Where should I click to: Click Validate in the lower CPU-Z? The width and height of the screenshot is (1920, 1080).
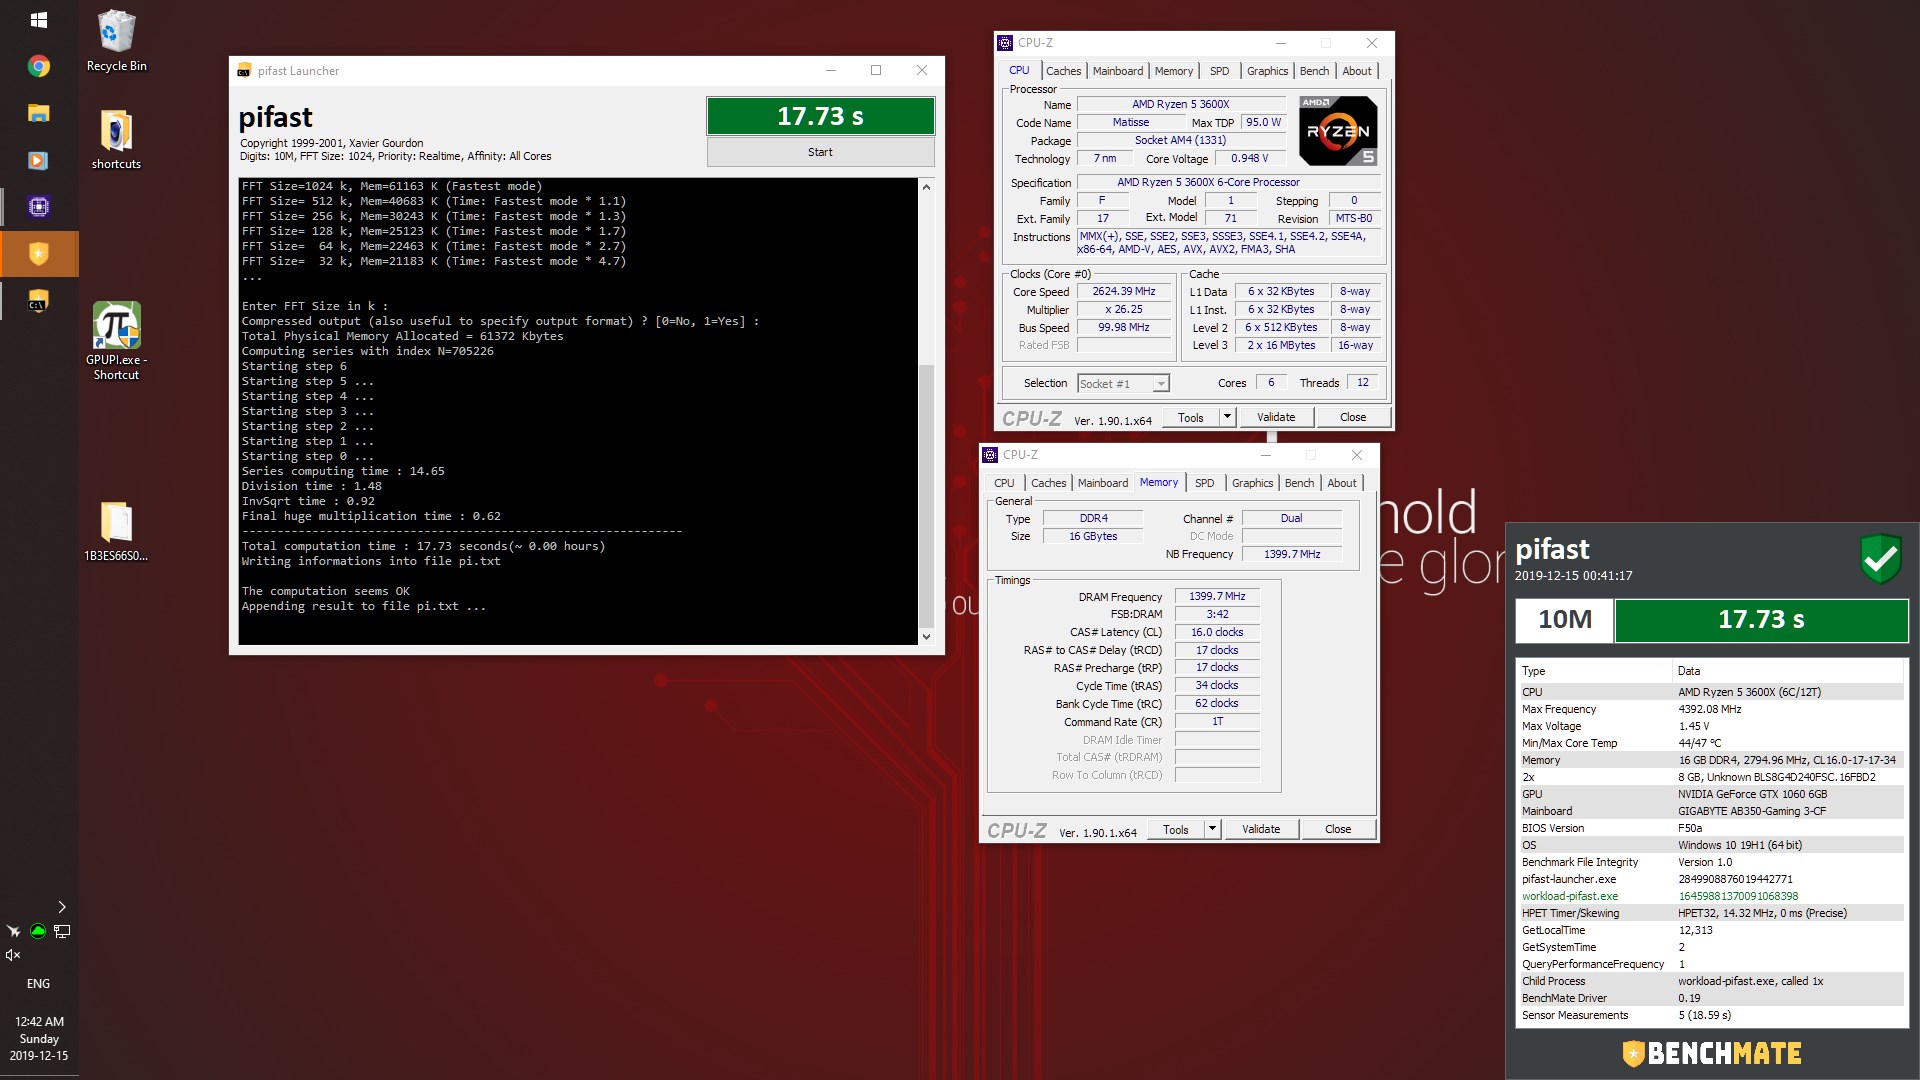[x=1260, y=829]
